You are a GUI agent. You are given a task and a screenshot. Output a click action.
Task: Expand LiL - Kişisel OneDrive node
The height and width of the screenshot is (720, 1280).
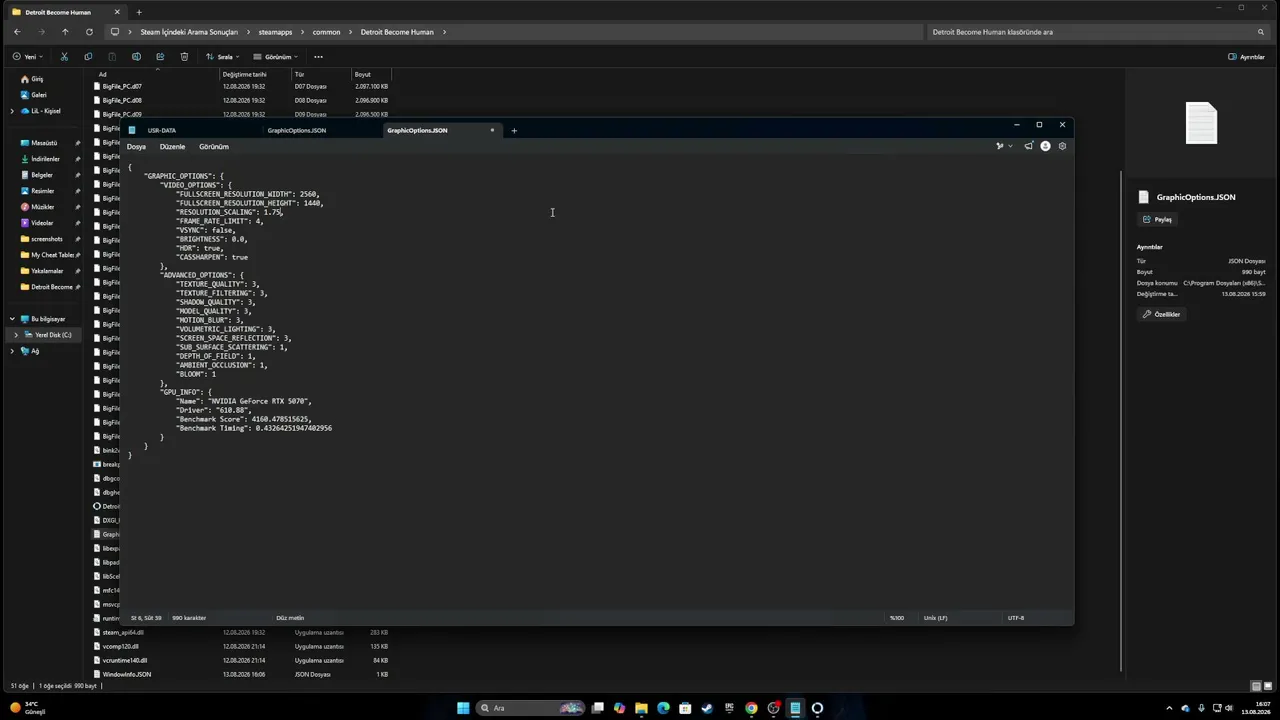[x=12, y=111]
